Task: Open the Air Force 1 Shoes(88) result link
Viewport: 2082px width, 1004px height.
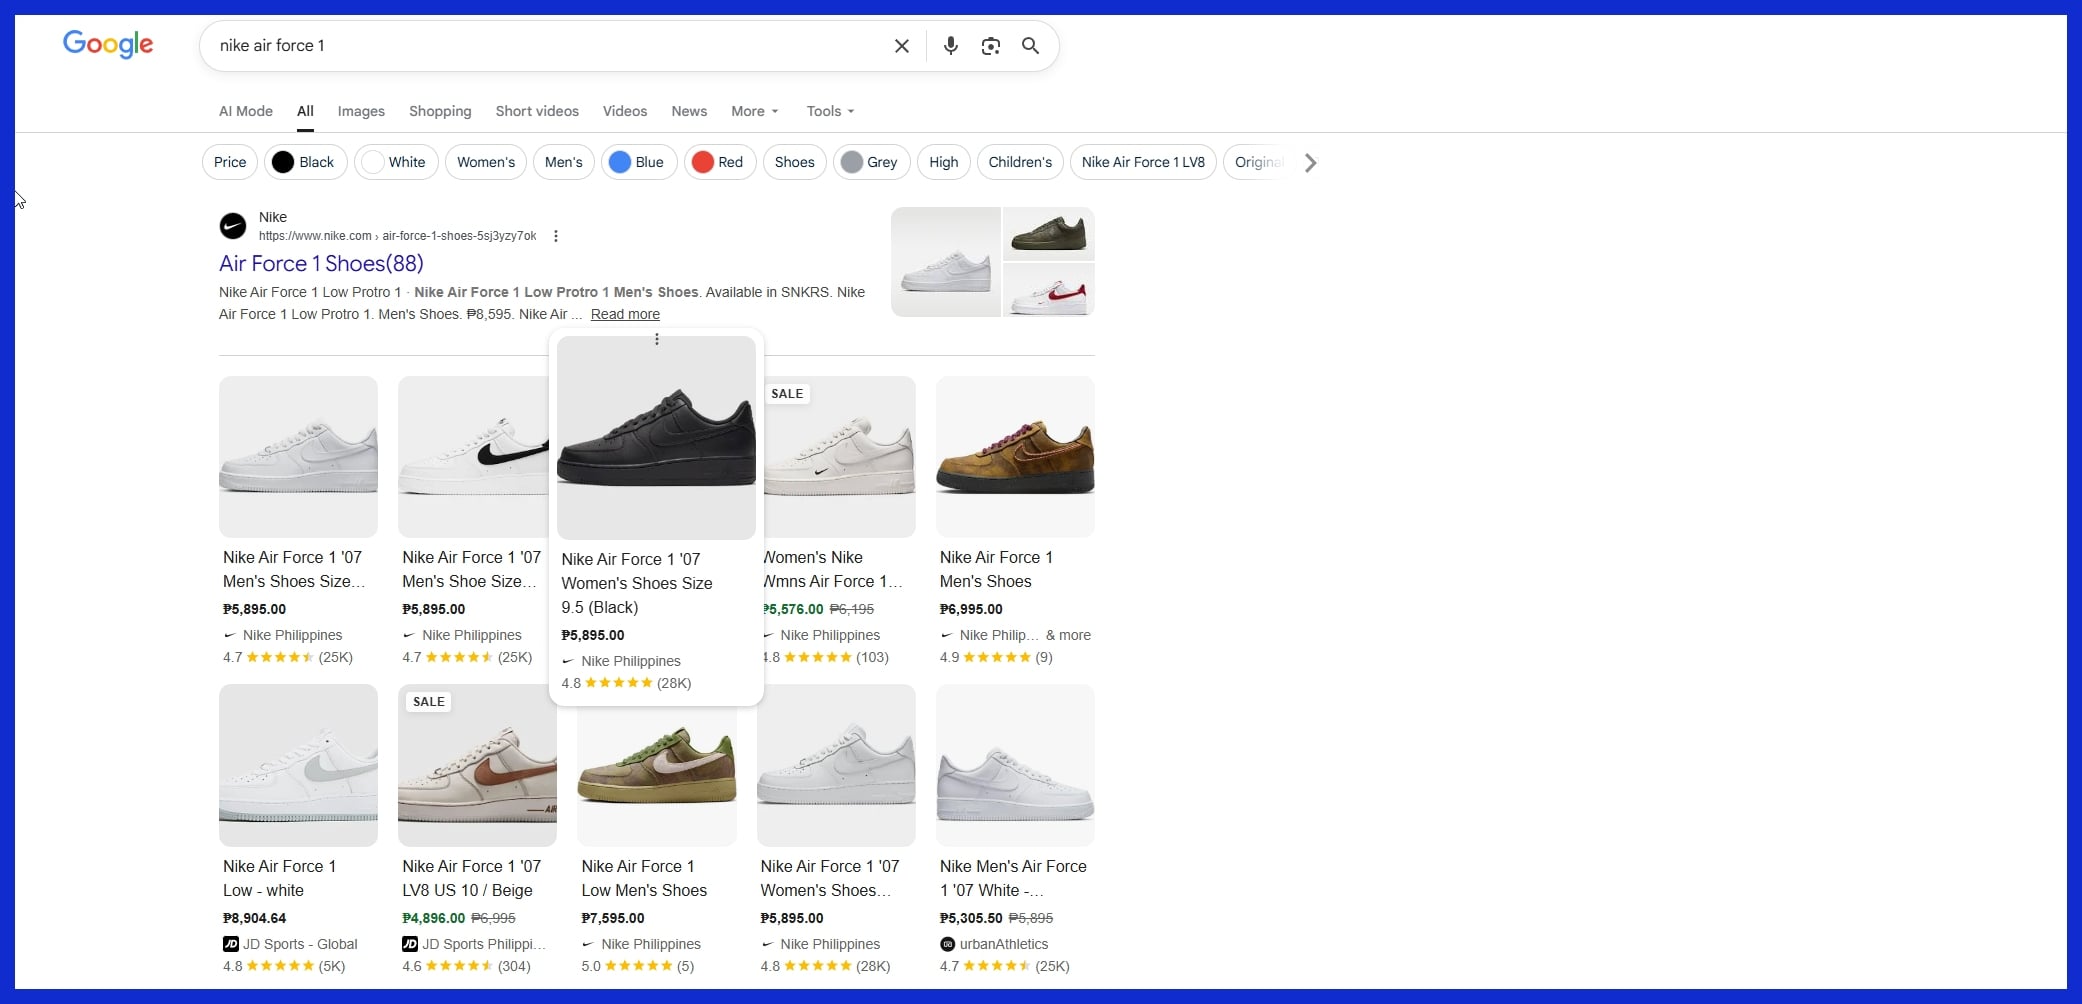Action: pos(320,263)
